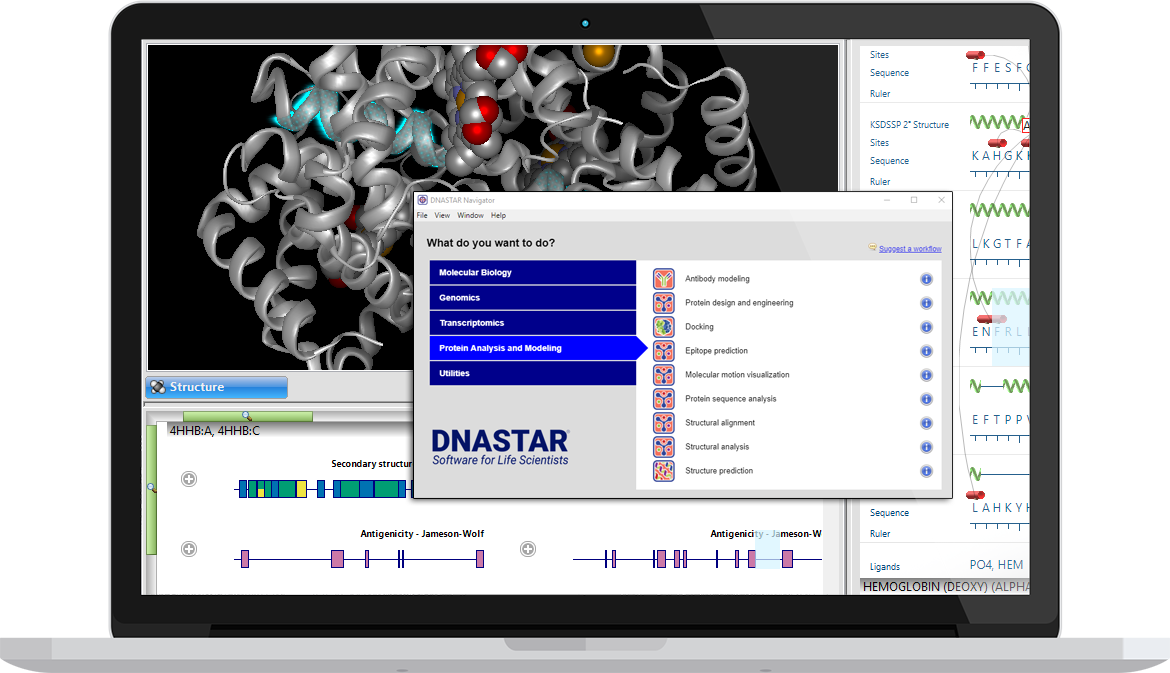Open info for Structural alignment
Viewport: 1170px width, 673px height.
926,423
